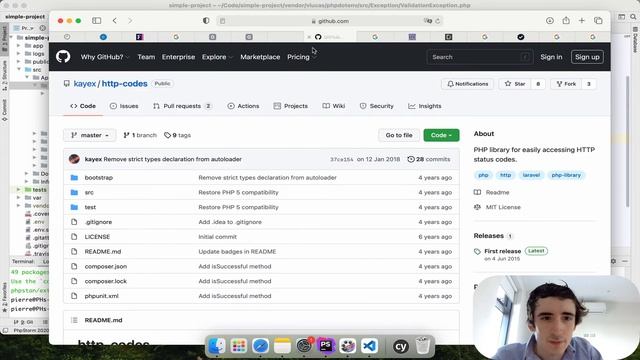
Task: Reload the page with the refresh icon
Action: pyautogui.click(x=438, y=21)
